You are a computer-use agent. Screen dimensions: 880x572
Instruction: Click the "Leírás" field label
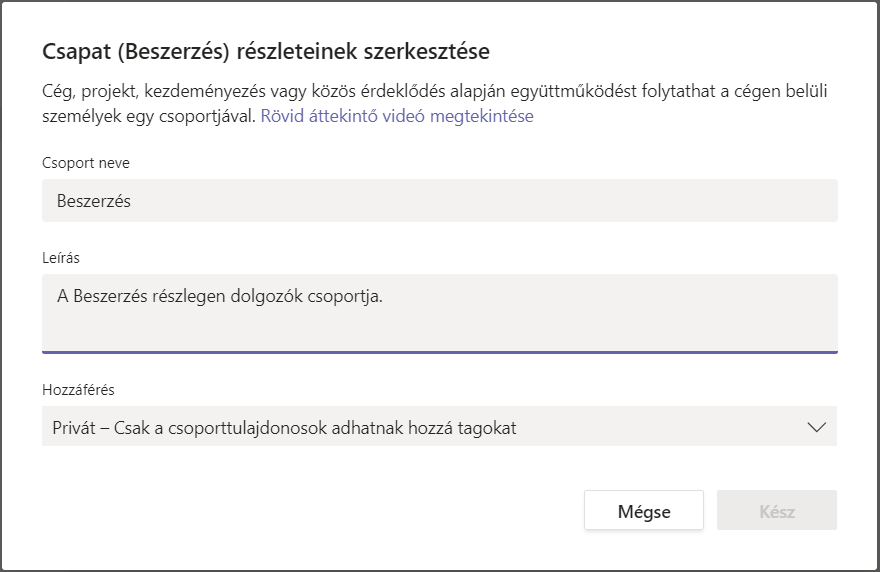61,258
